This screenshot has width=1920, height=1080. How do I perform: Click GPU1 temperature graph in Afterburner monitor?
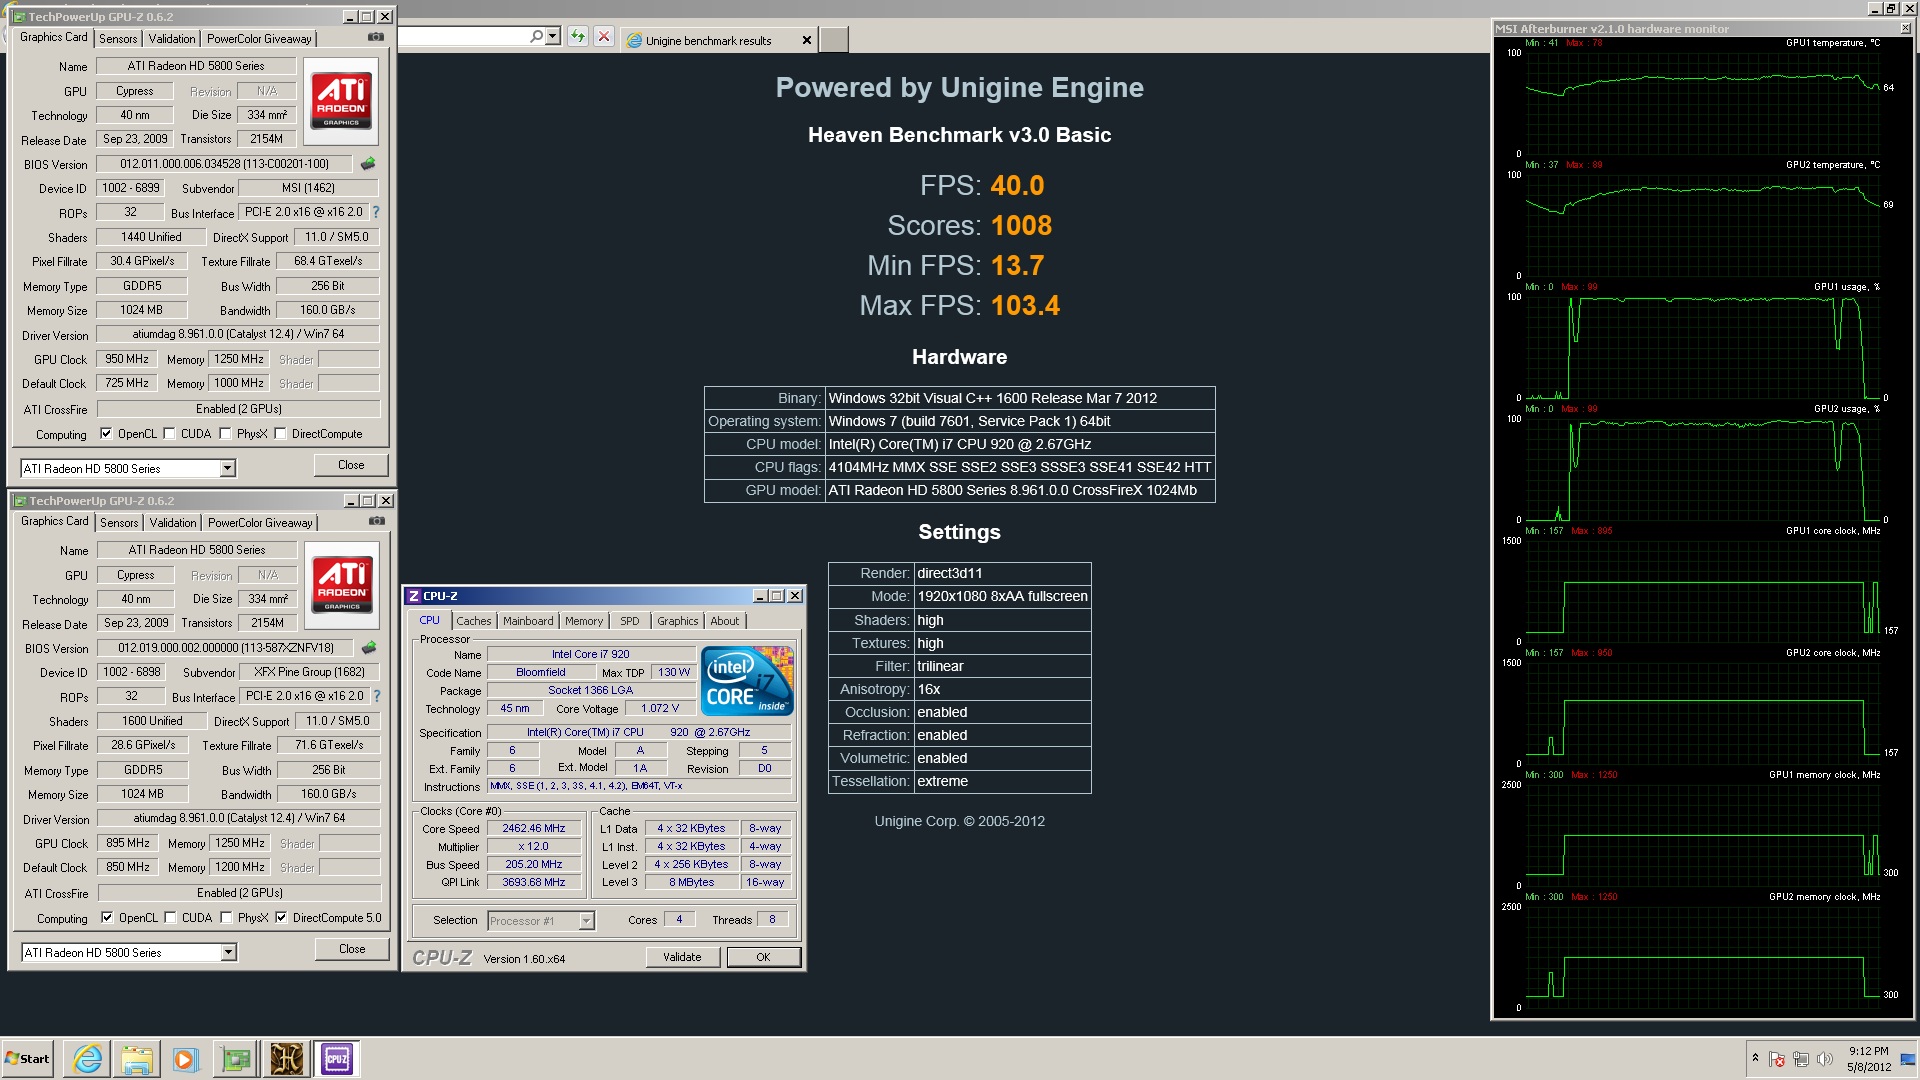tap(1703, 104)
